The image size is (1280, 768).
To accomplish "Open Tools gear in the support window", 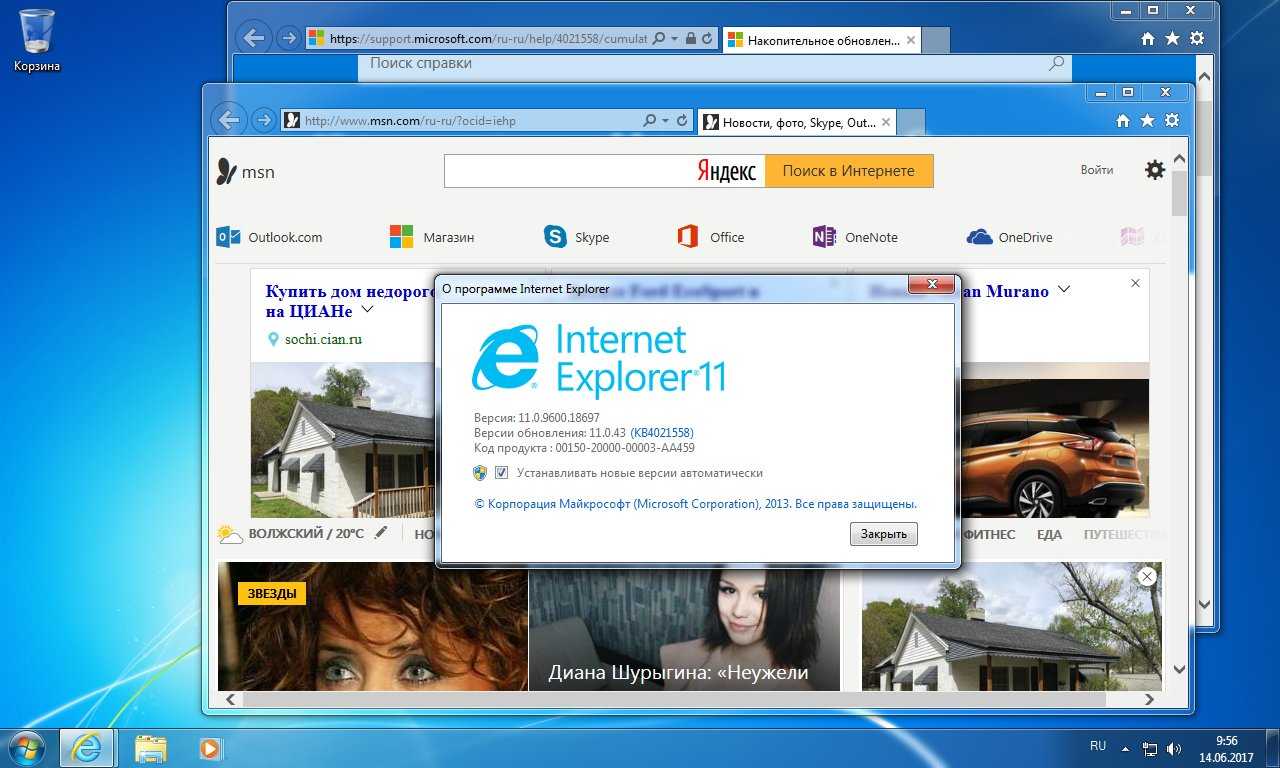I will pos(1197,38).
